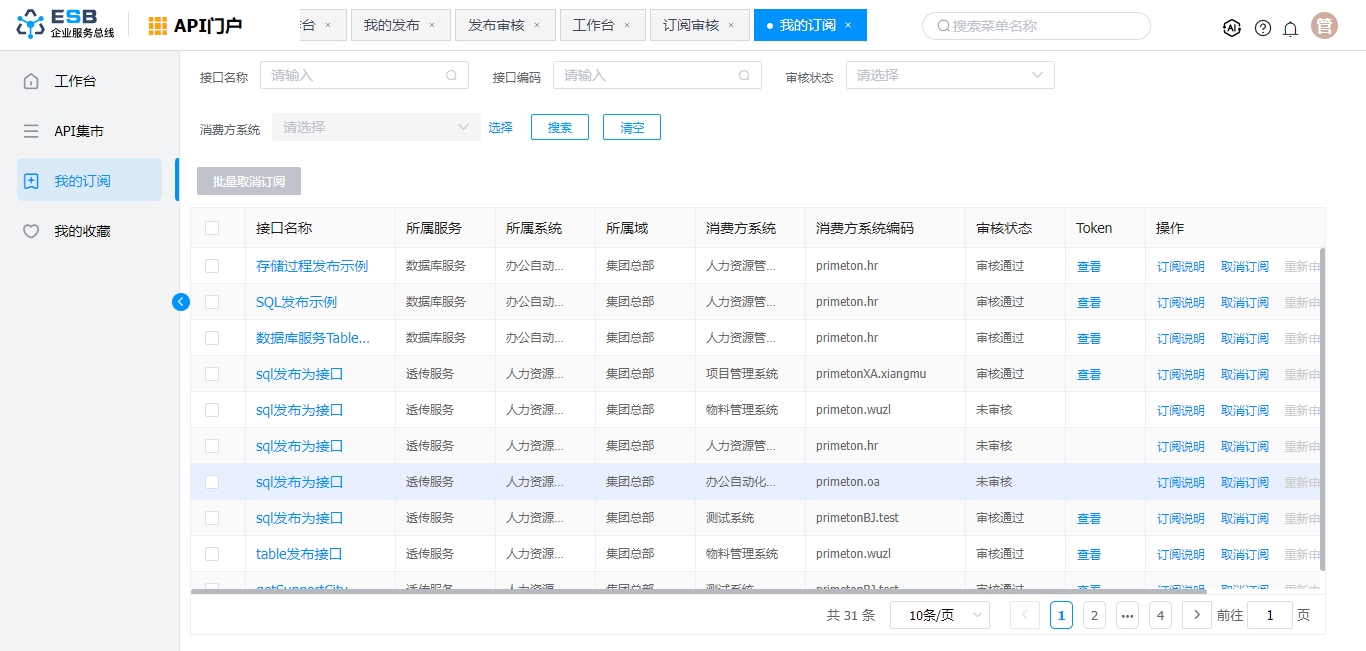
Task: Open the help question mark icon
Action: click(x=1263, y=28)
